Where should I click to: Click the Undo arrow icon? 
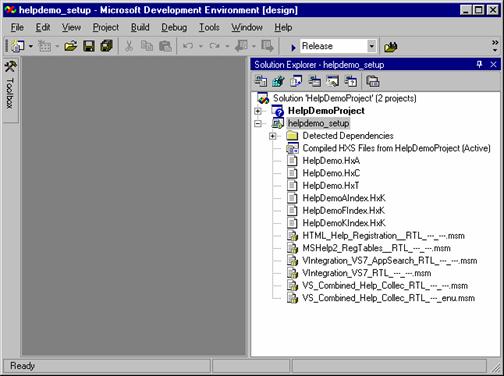(188, 46)
